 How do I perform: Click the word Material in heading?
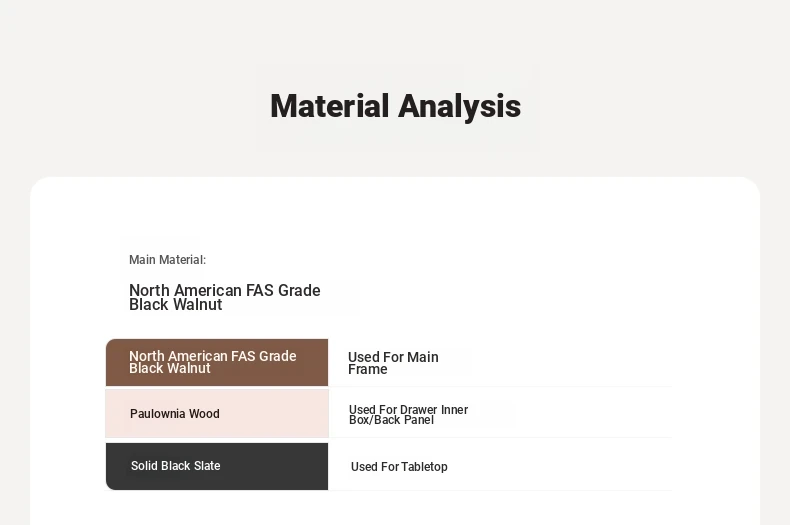[x=330, y=106]
